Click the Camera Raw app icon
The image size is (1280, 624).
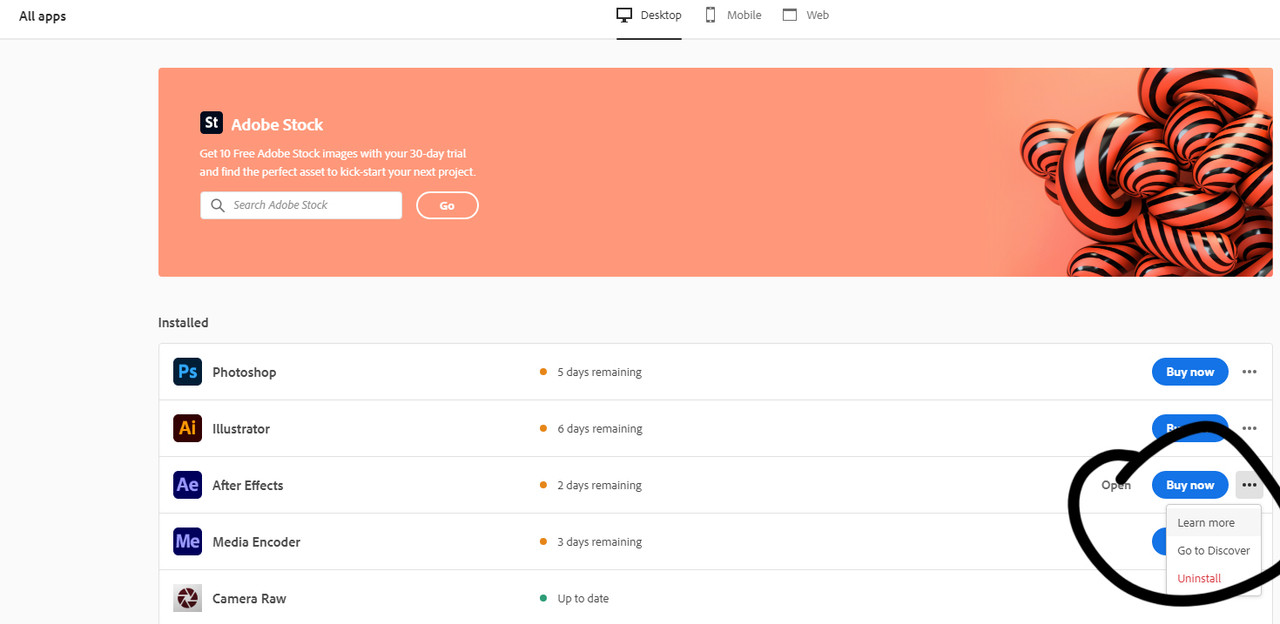click(187, 598)
